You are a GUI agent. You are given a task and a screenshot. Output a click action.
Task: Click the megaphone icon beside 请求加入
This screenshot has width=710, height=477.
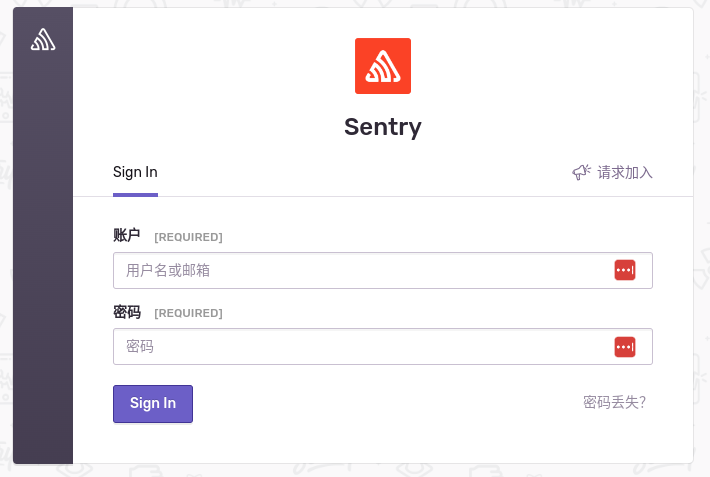pyautogui.click(x=581, y=172)
